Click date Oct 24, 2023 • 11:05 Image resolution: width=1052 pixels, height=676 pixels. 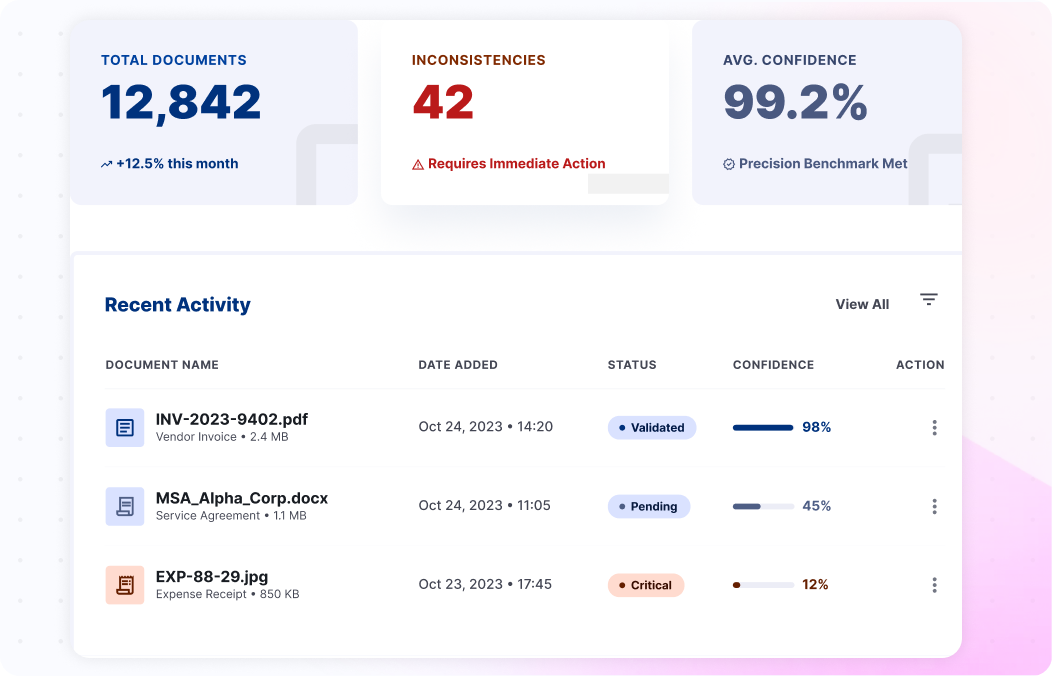pos(484,506)
